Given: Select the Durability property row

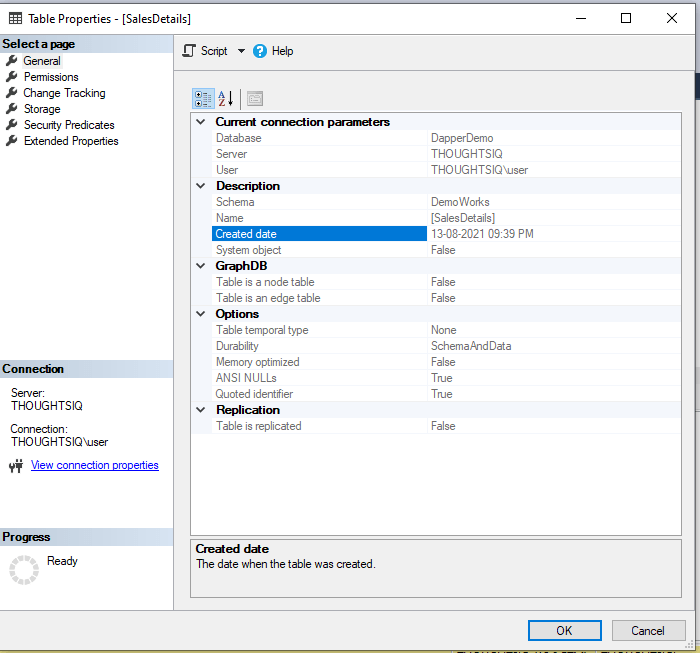Looking at the screenshot, I should pyautogui.click(x=320, y=346).
